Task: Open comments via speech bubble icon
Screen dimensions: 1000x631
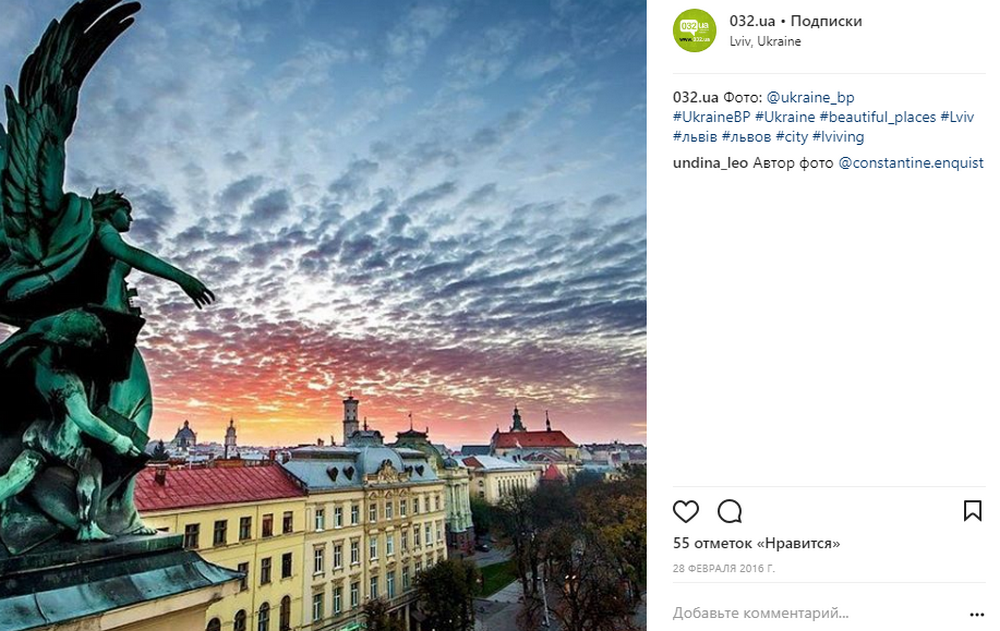Action: click(x=730, y=511)
